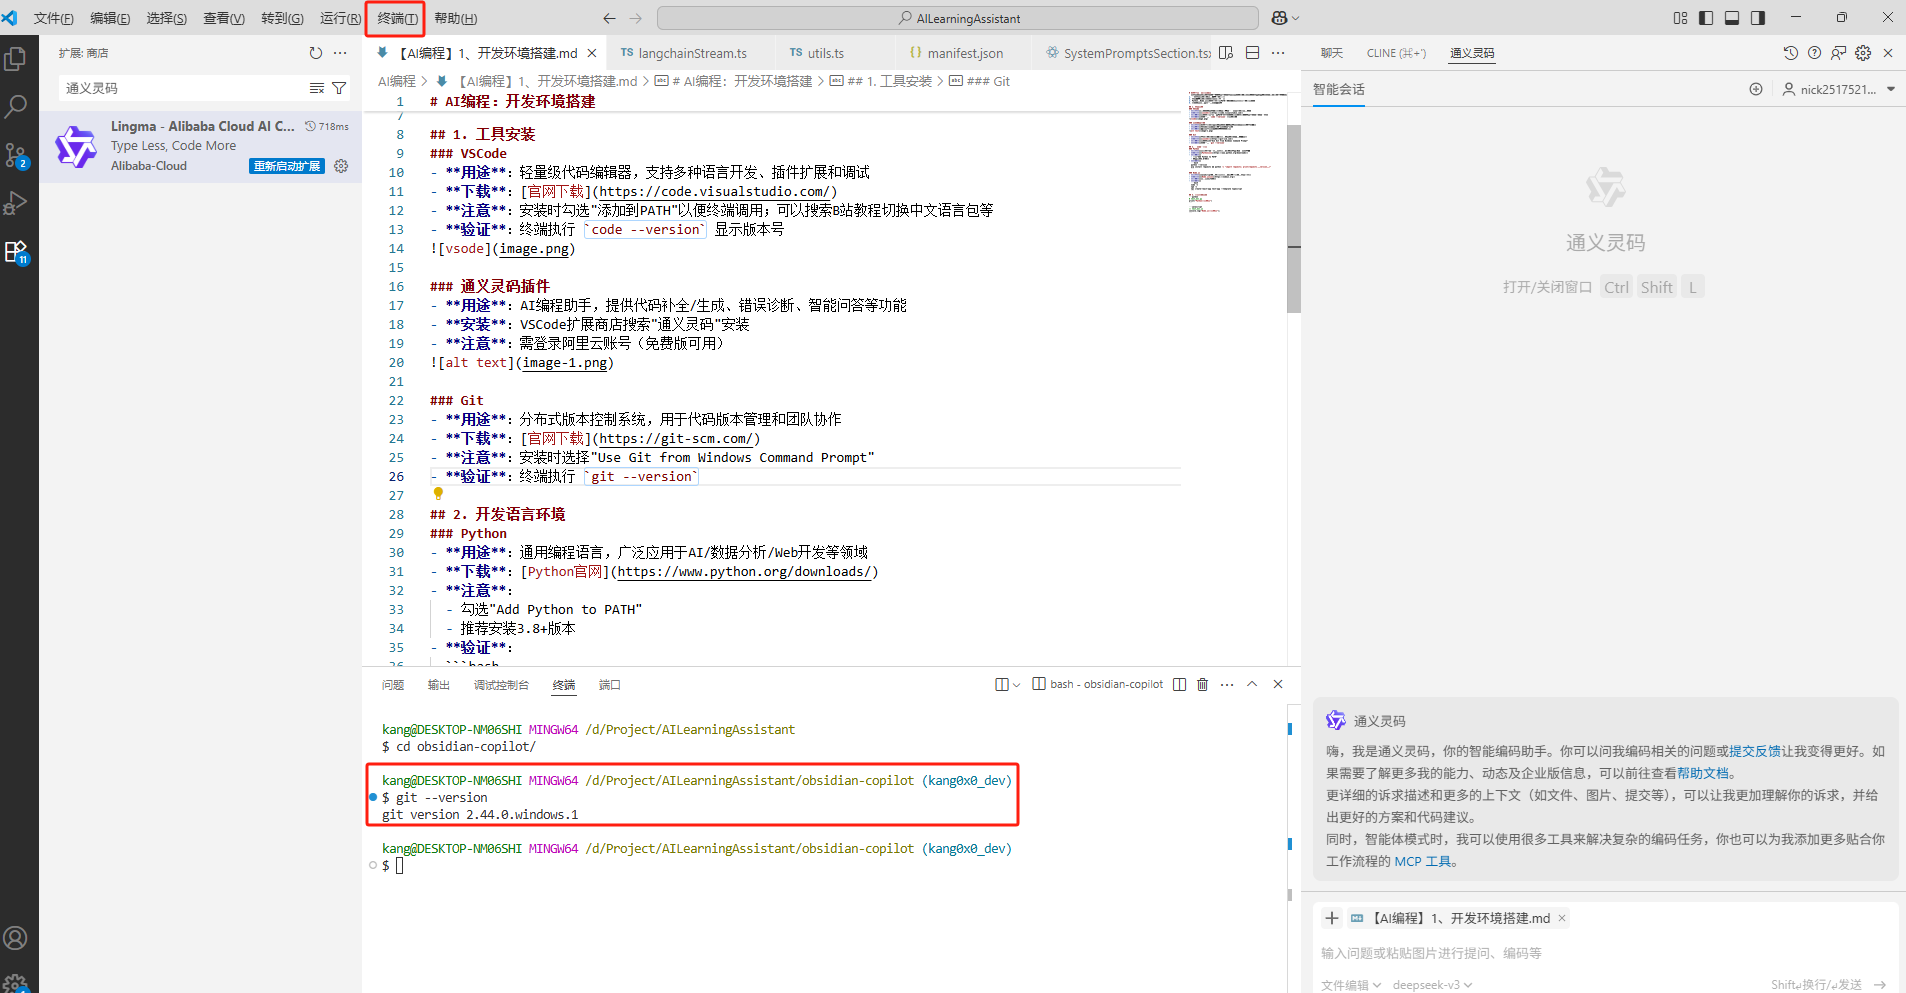Maximize the terminal panel size
Screen dimensions: 1906x993
1252,684
